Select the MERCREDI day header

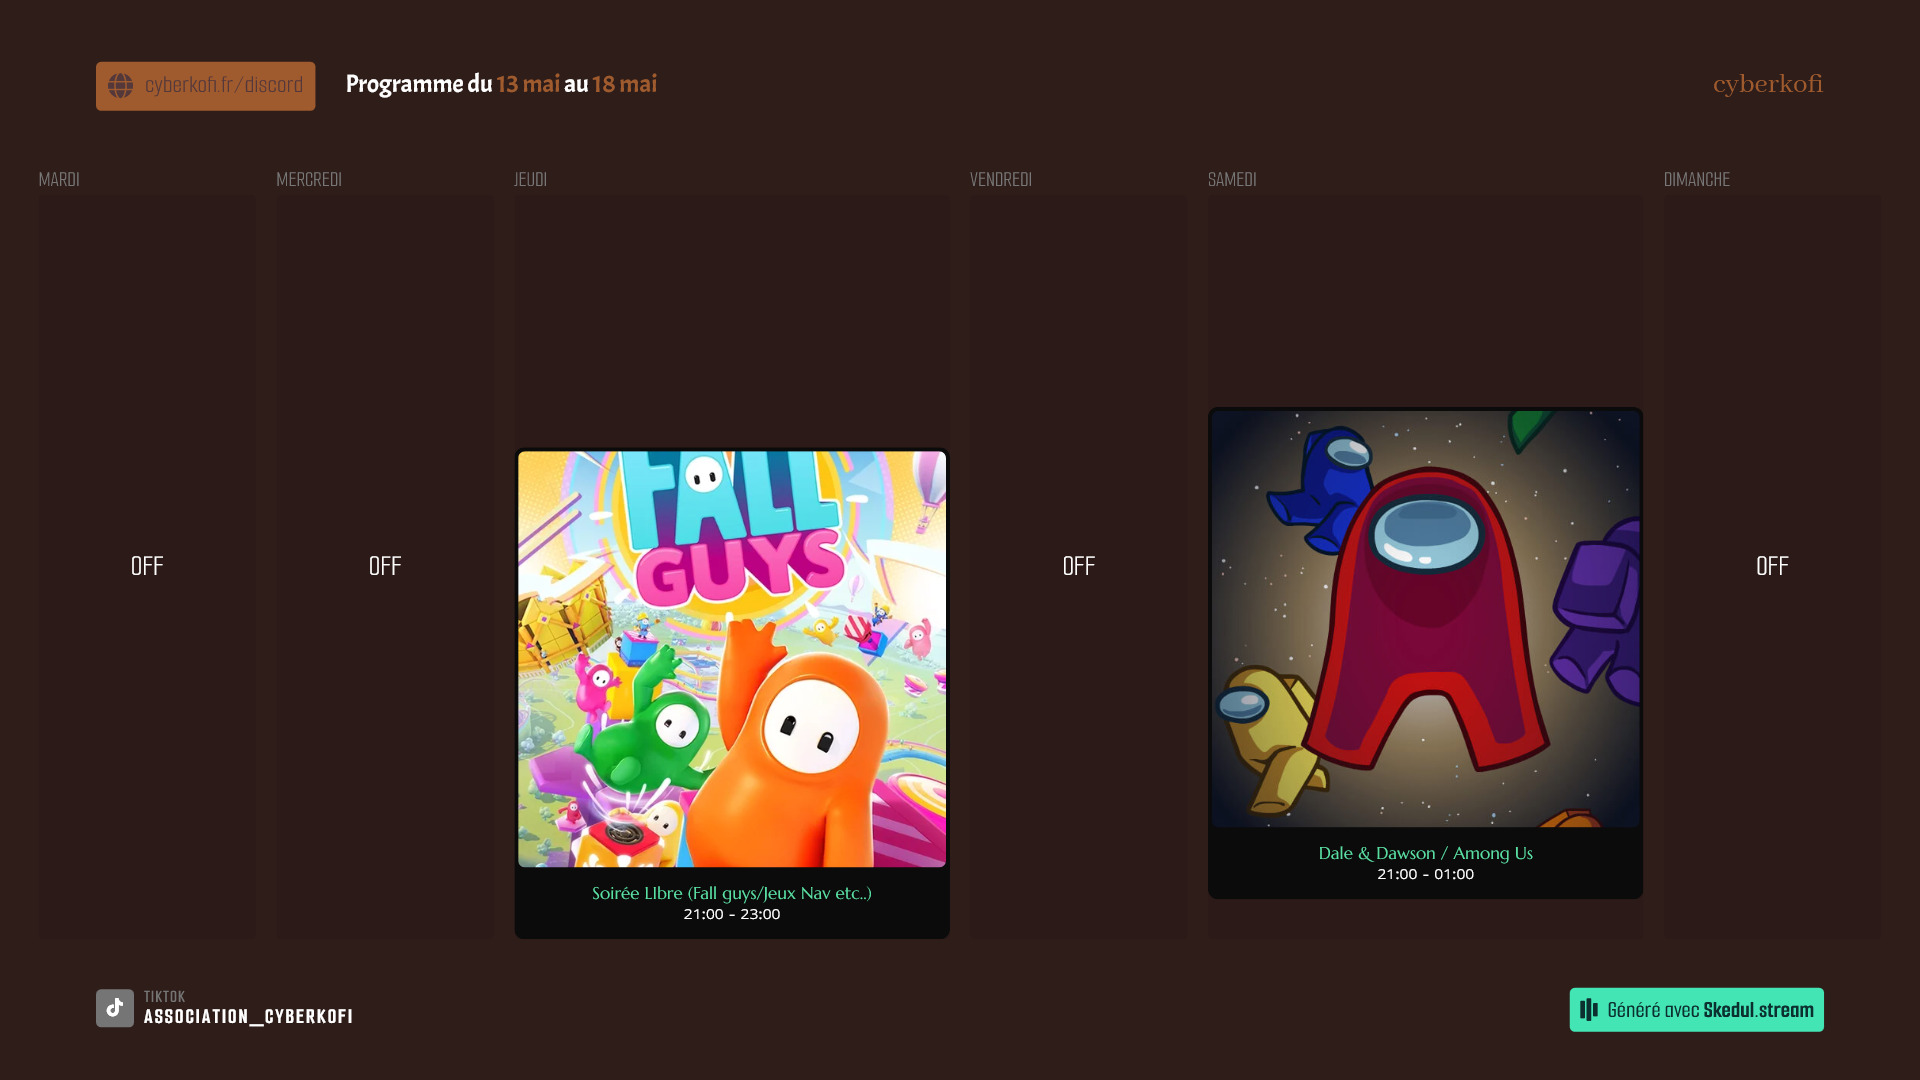tap(309, 180)
